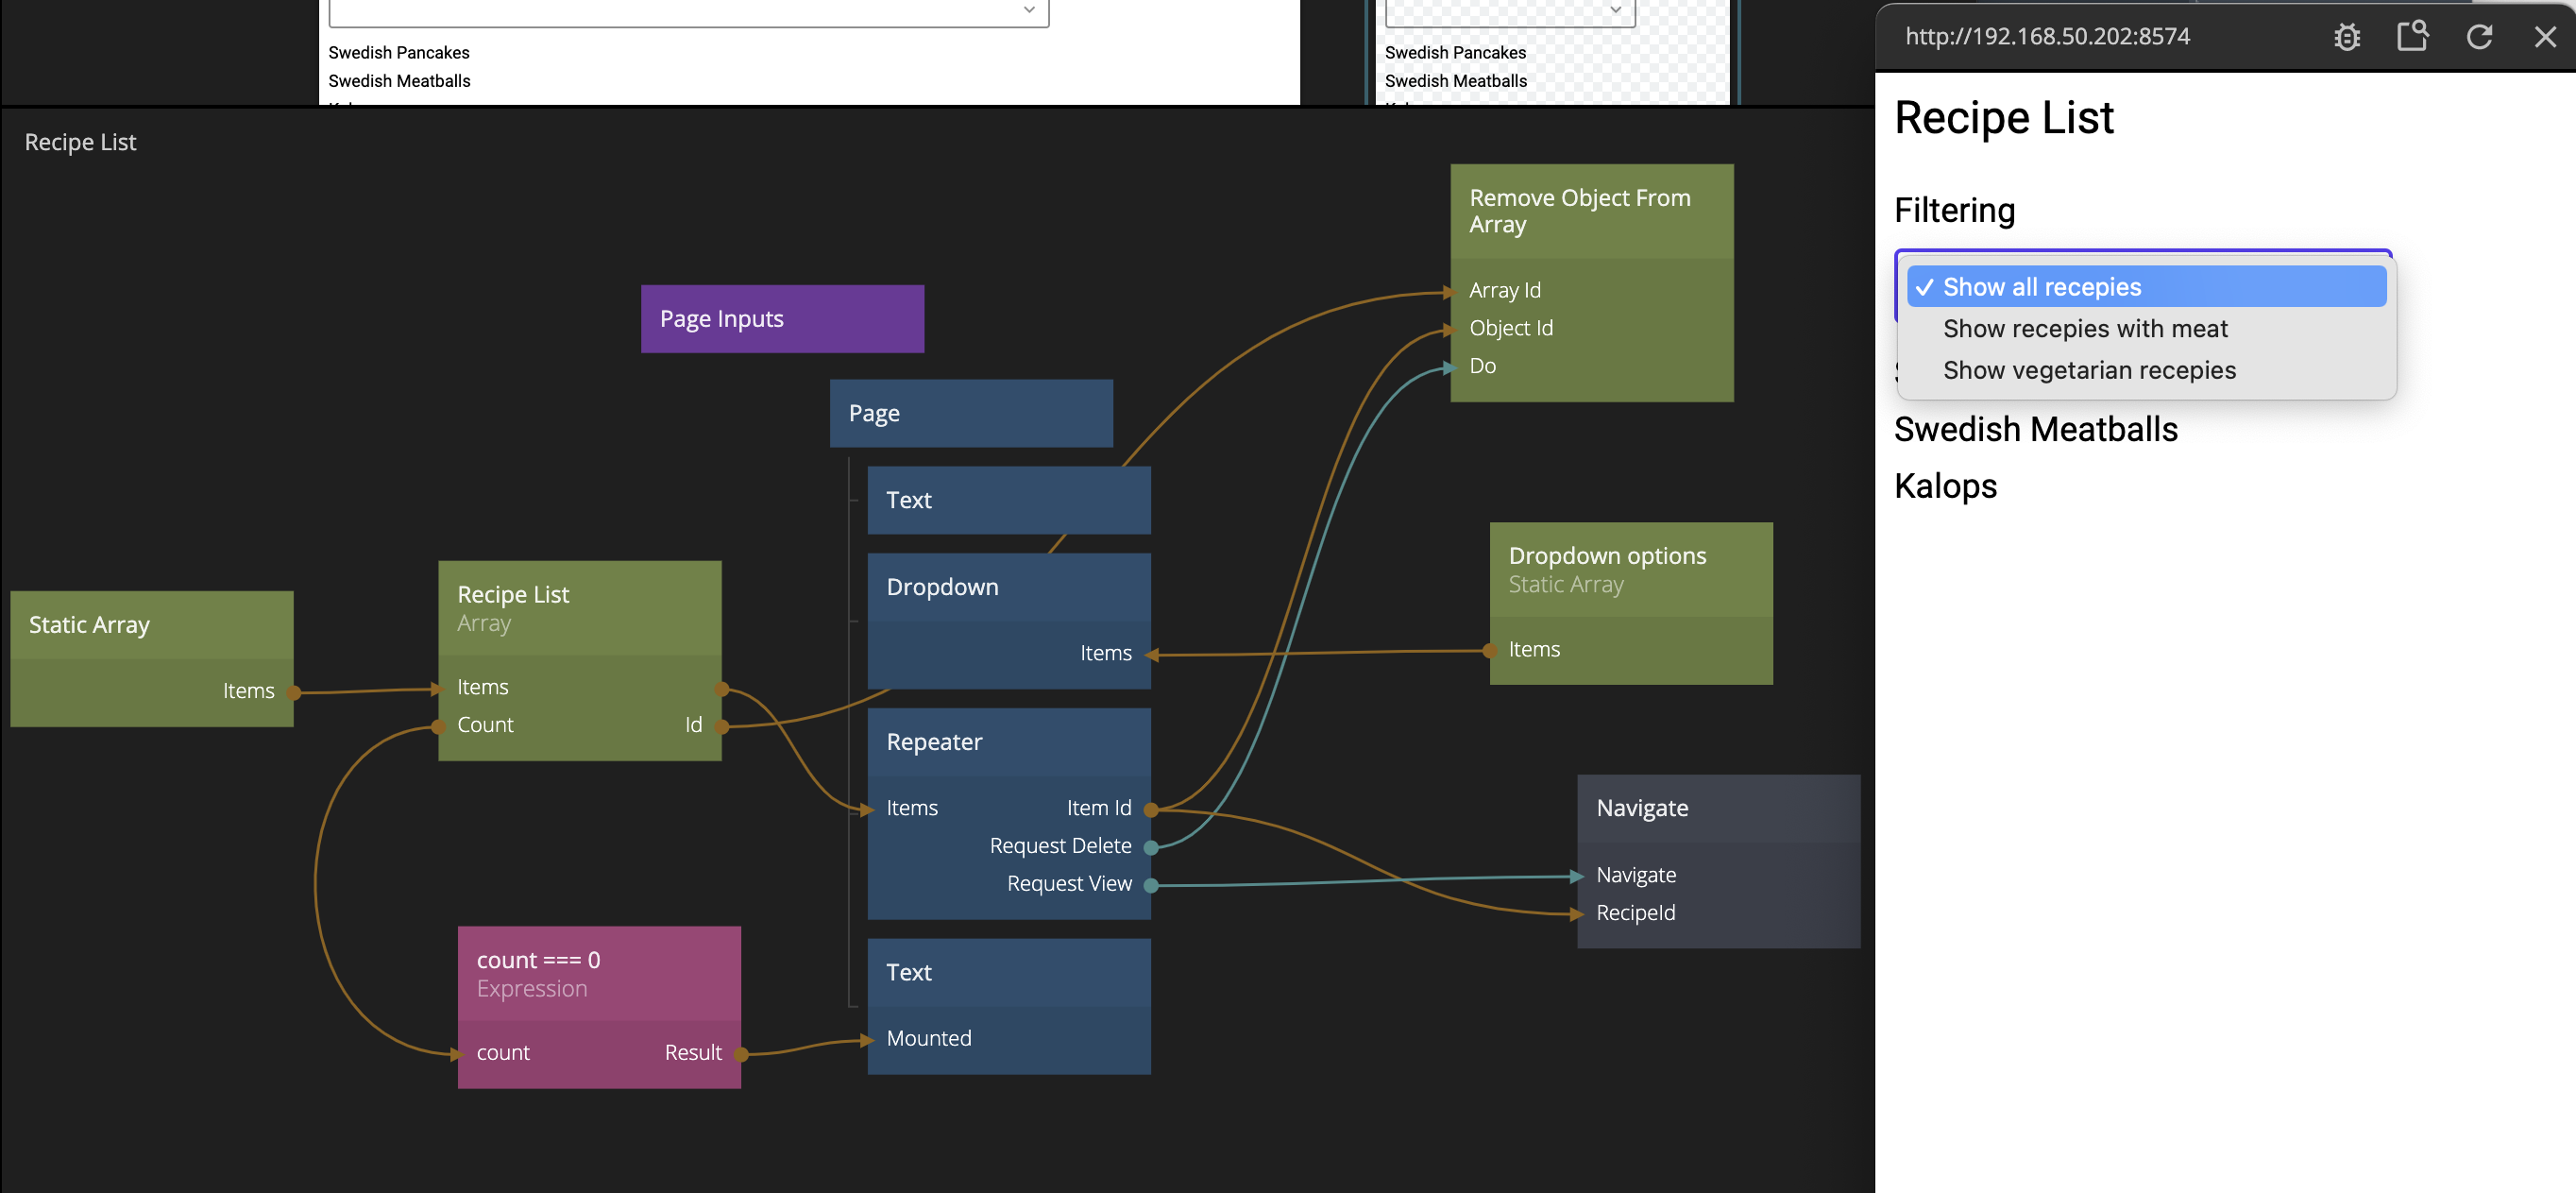Open the top-left dropdown chevron above canvas
This screenshot has width=2576, height=1193.
pyautogui.click(x=1028, y=10)
